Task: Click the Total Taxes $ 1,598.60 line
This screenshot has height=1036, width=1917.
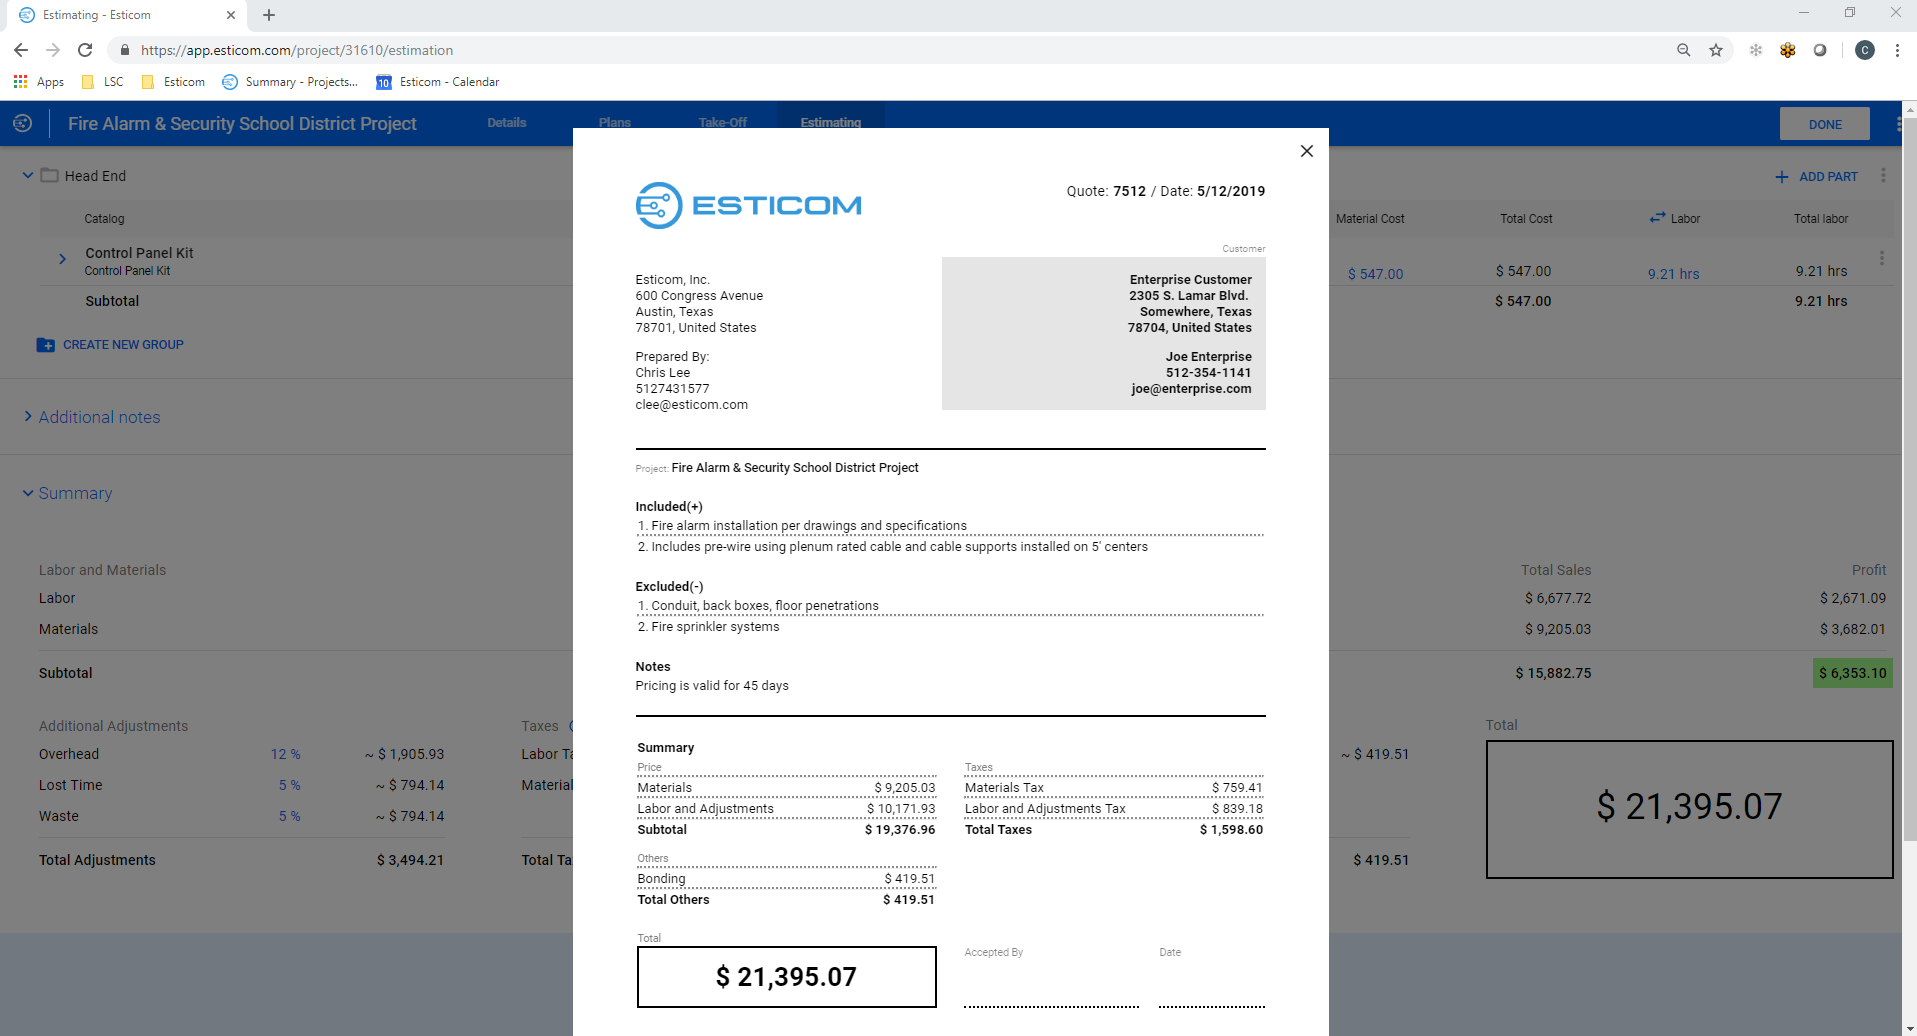Action: (x=1113, y=830)
